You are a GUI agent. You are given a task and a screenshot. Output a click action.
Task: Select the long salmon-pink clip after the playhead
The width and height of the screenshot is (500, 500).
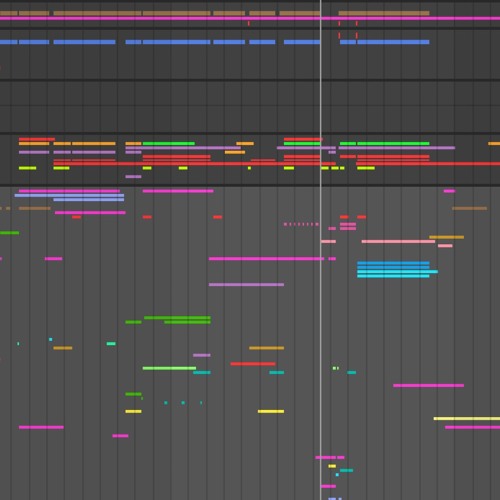[x=398, y=241]
